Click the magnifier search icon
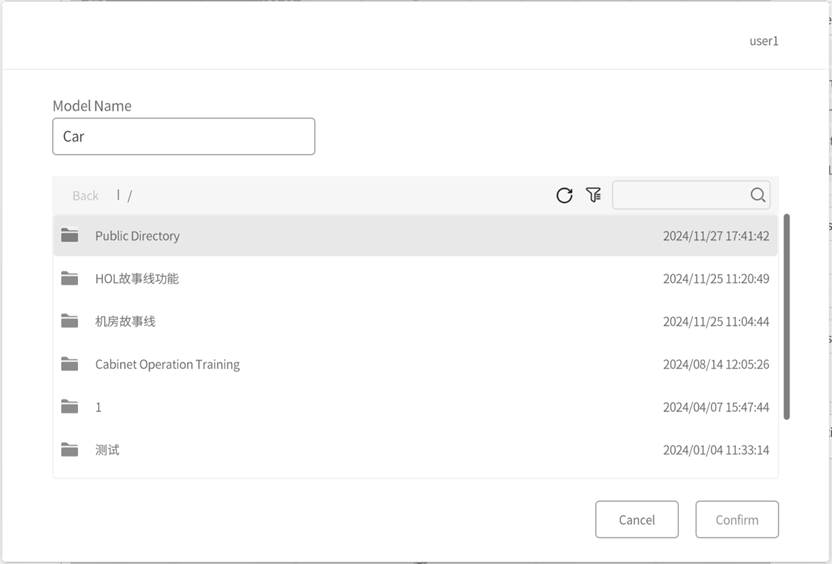Screen dimensions: 832x564 (758, 195)
